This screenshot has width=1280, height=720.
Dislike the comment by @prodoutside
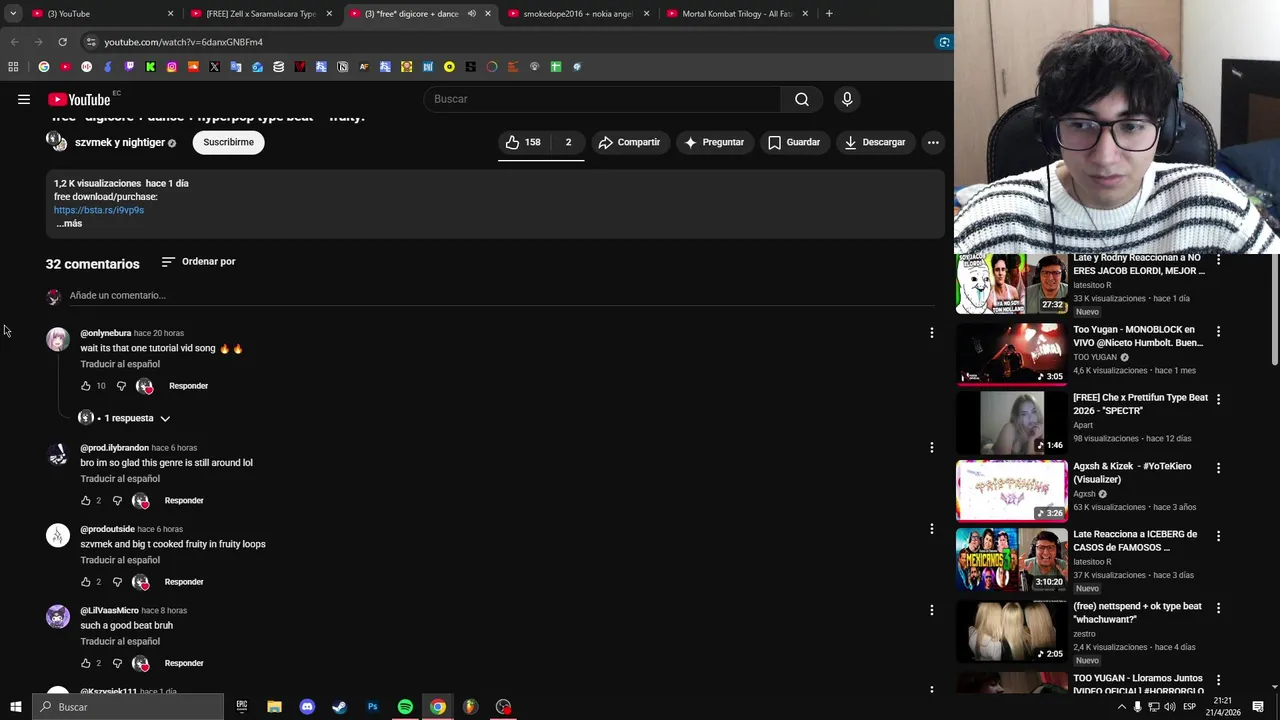click(117, 582)
